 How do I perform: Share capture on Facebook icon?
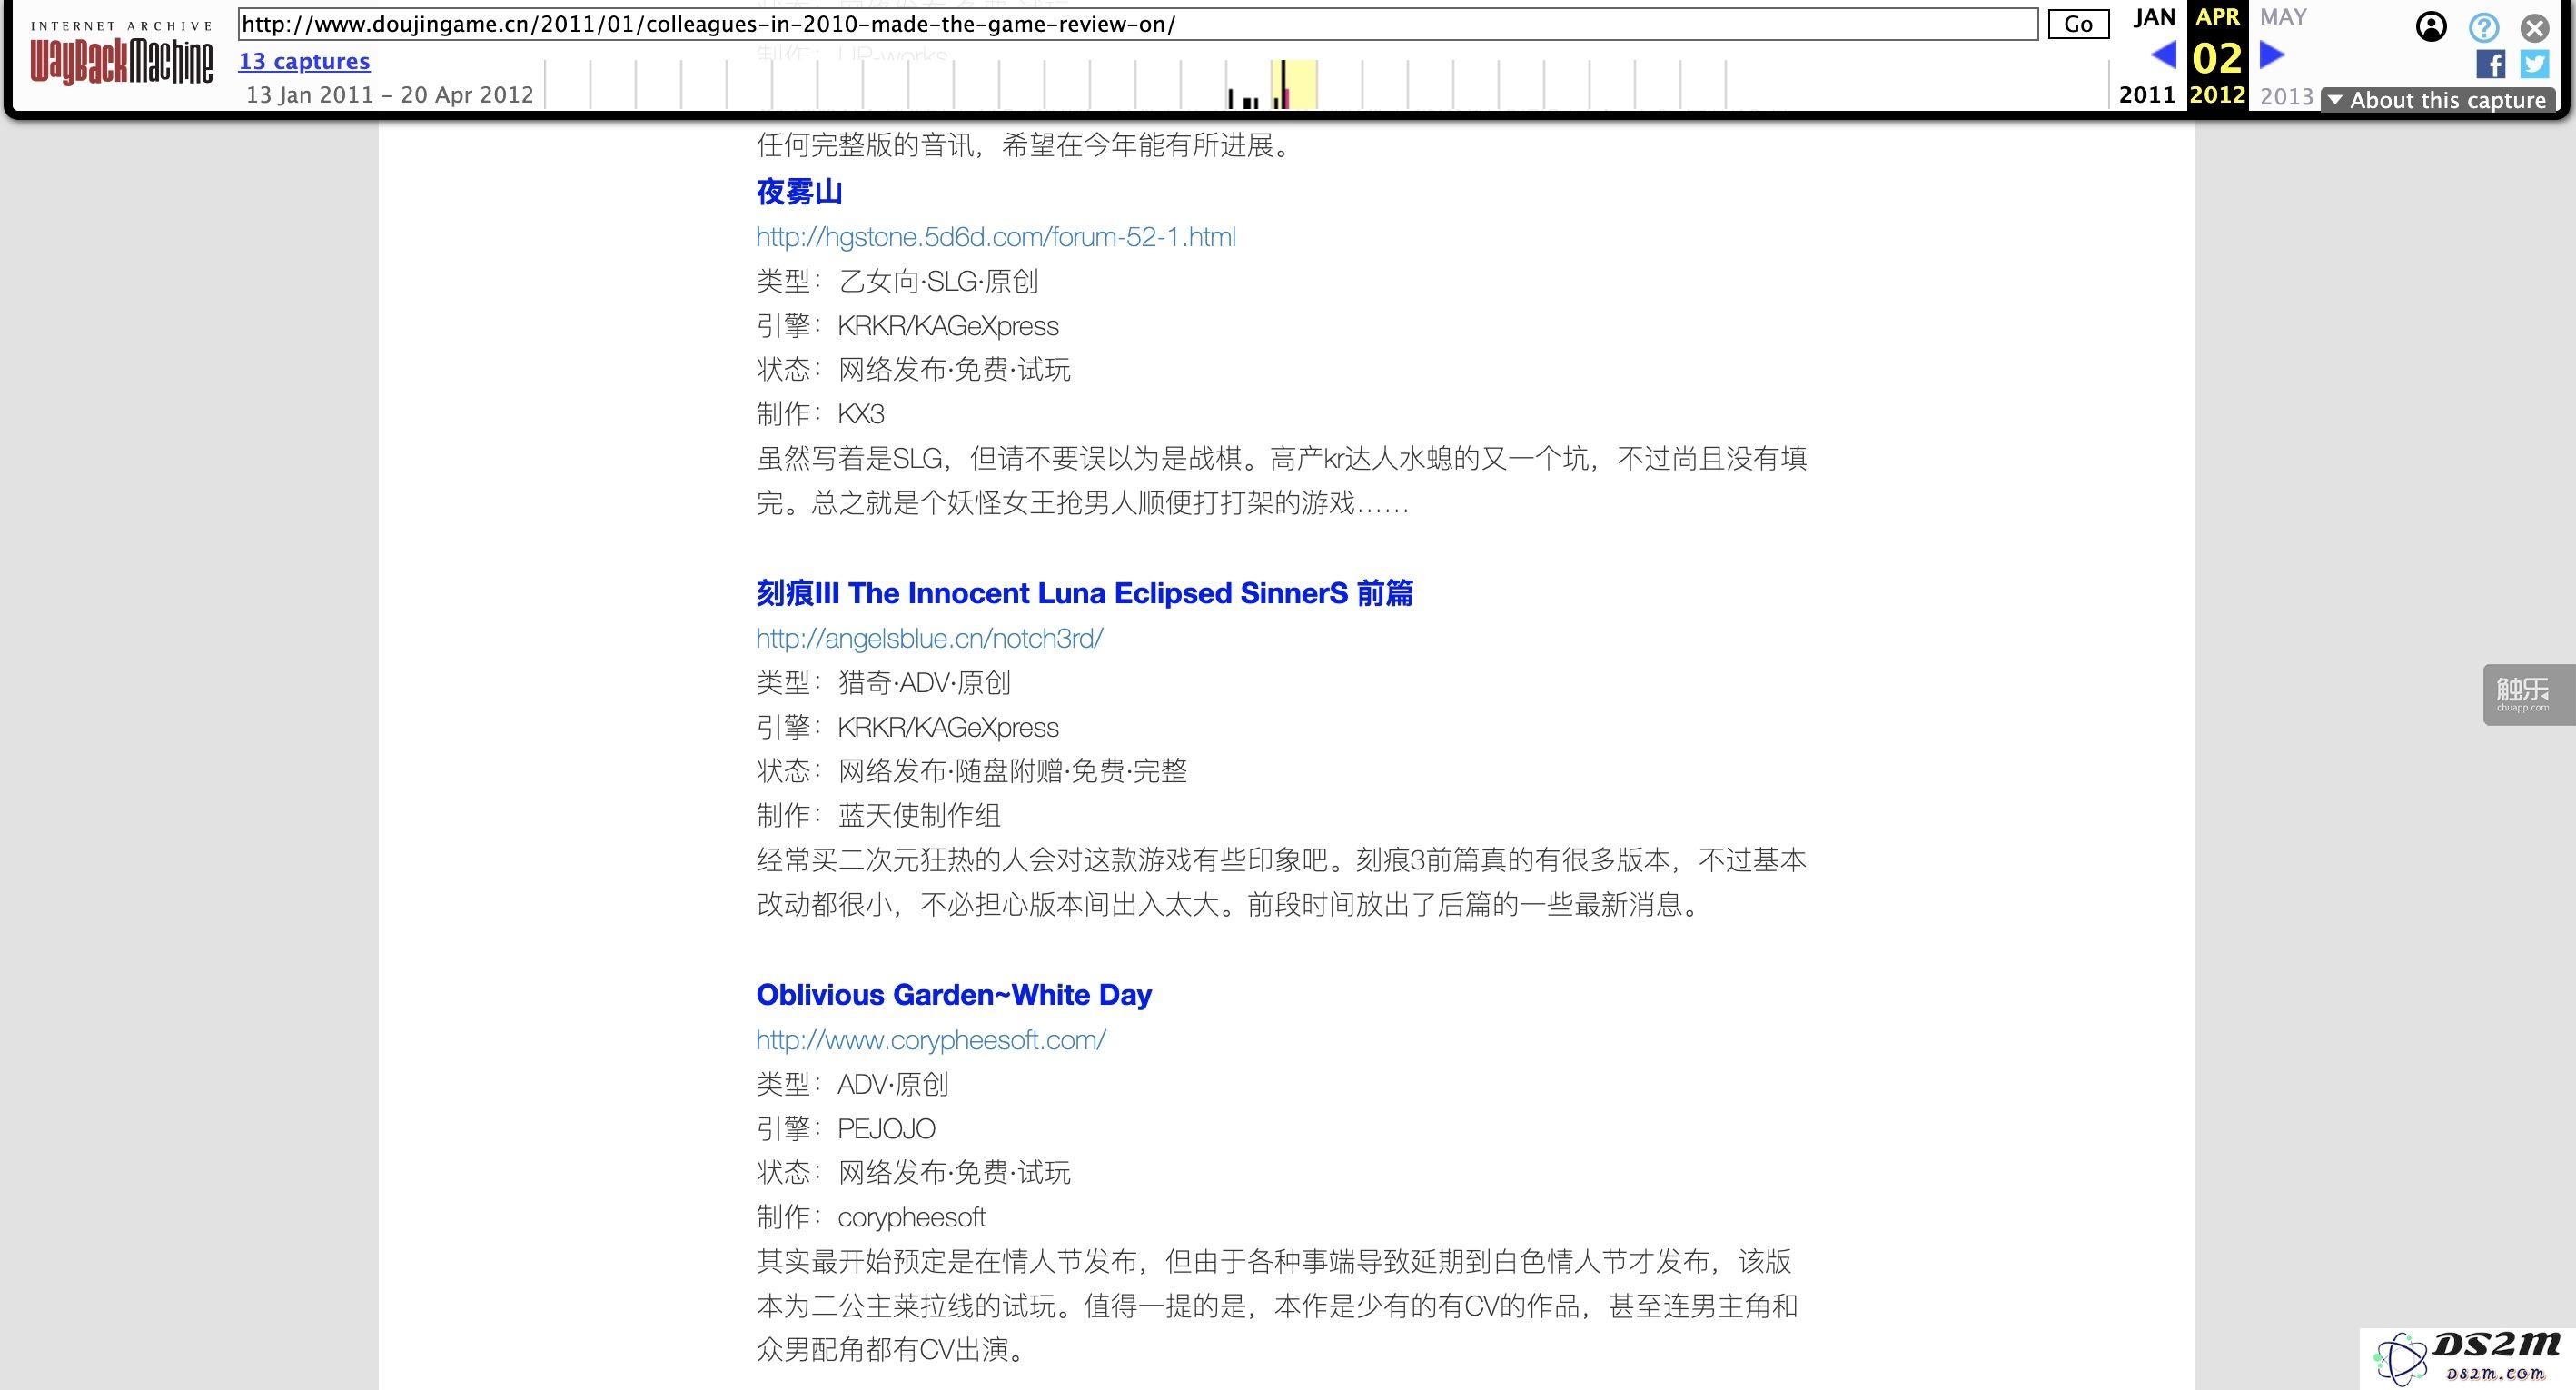coord(2490,65)
